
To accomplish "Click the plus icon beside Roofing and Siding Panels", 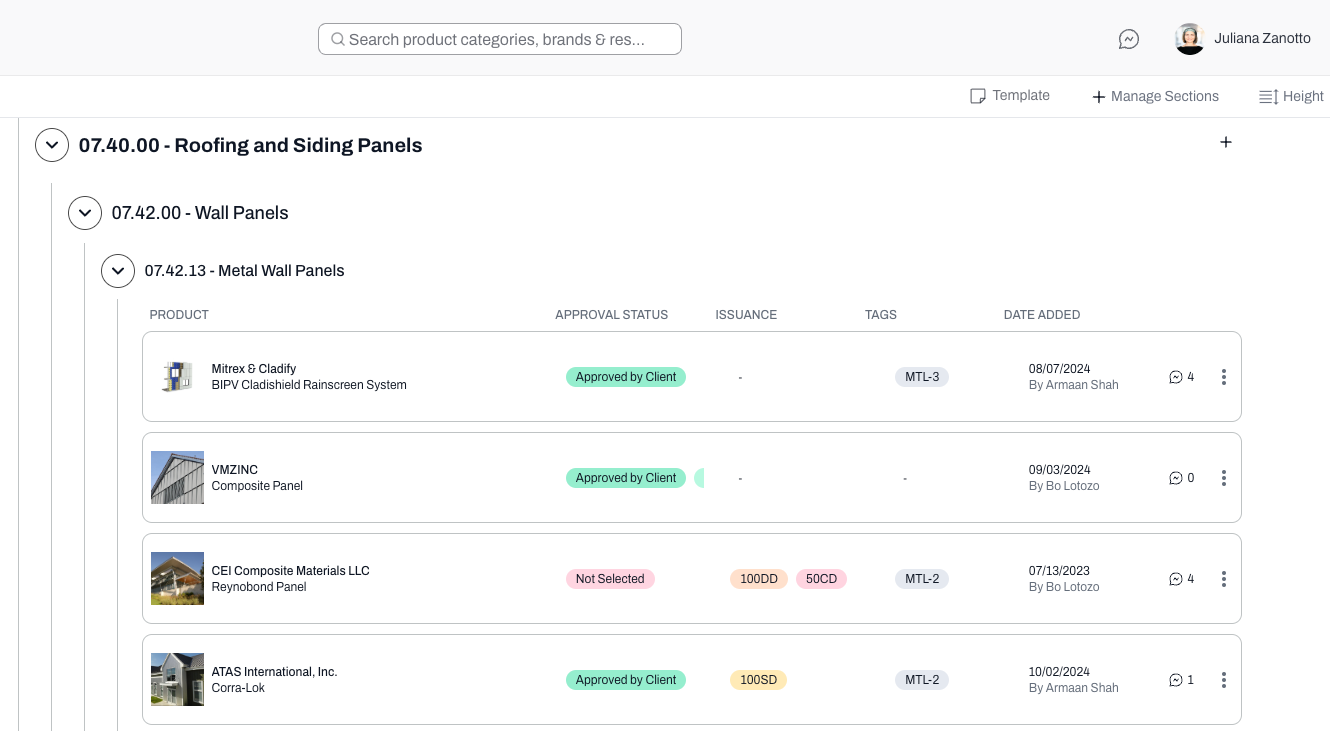I will (x=1226, y=142).
